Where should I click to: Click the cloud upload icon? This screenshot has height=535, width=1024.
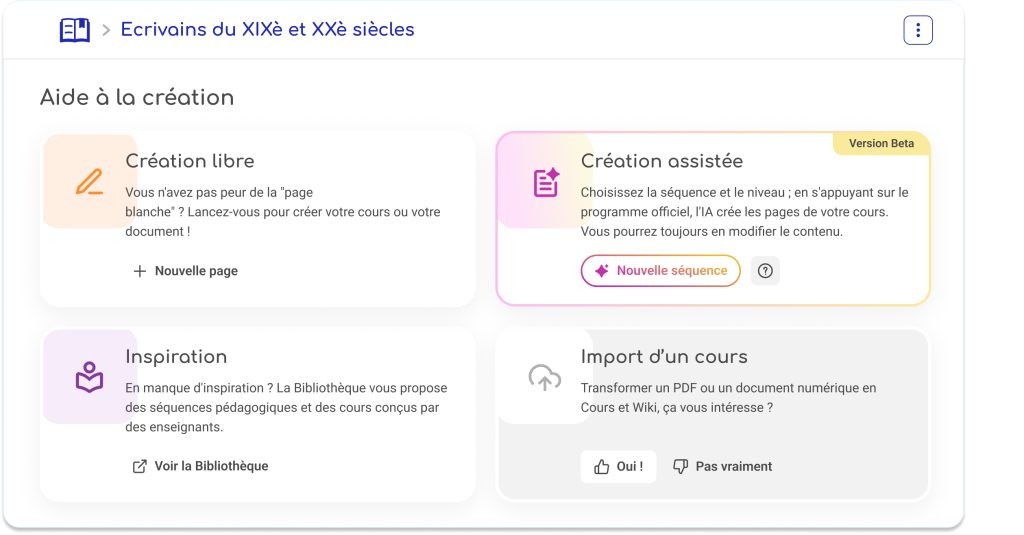click(x=544, y=378)
